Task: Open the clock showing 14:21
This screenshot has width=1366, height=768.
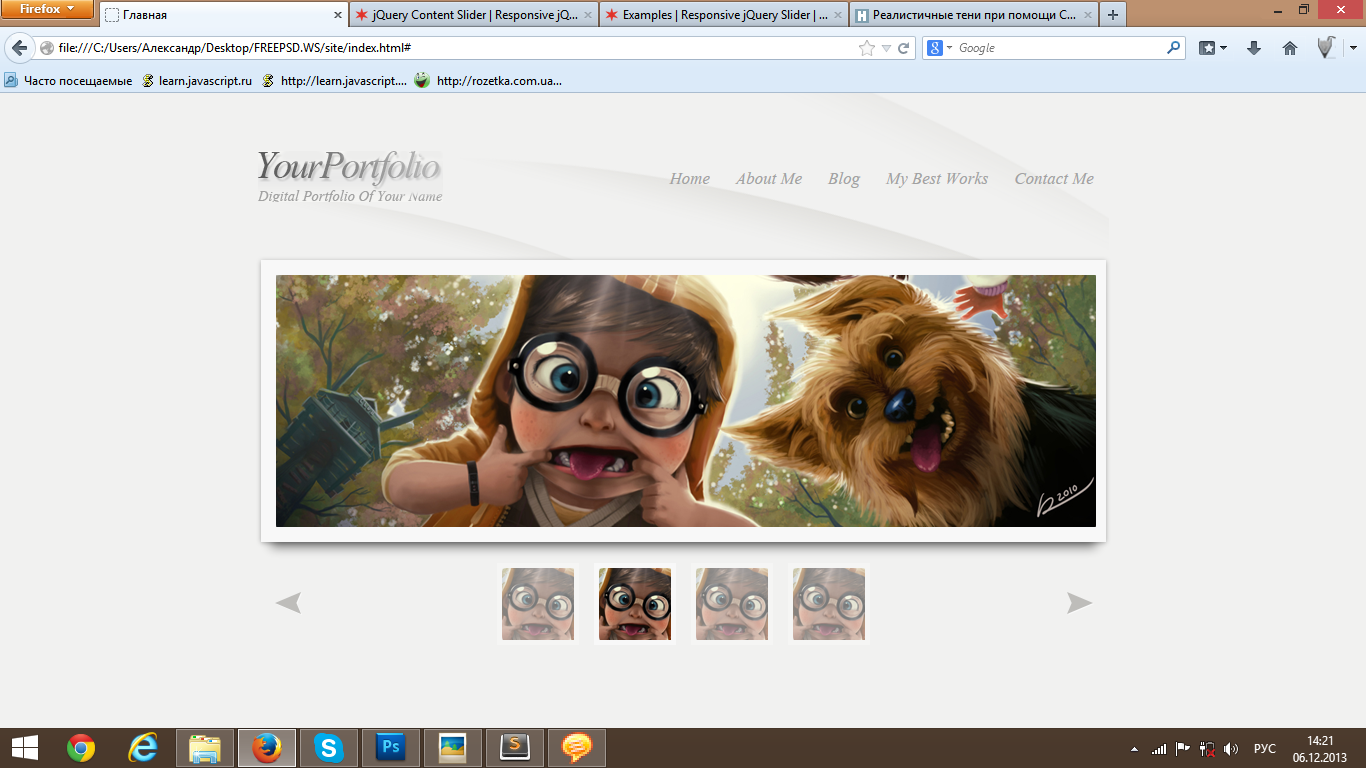Action: [1320, 748]
